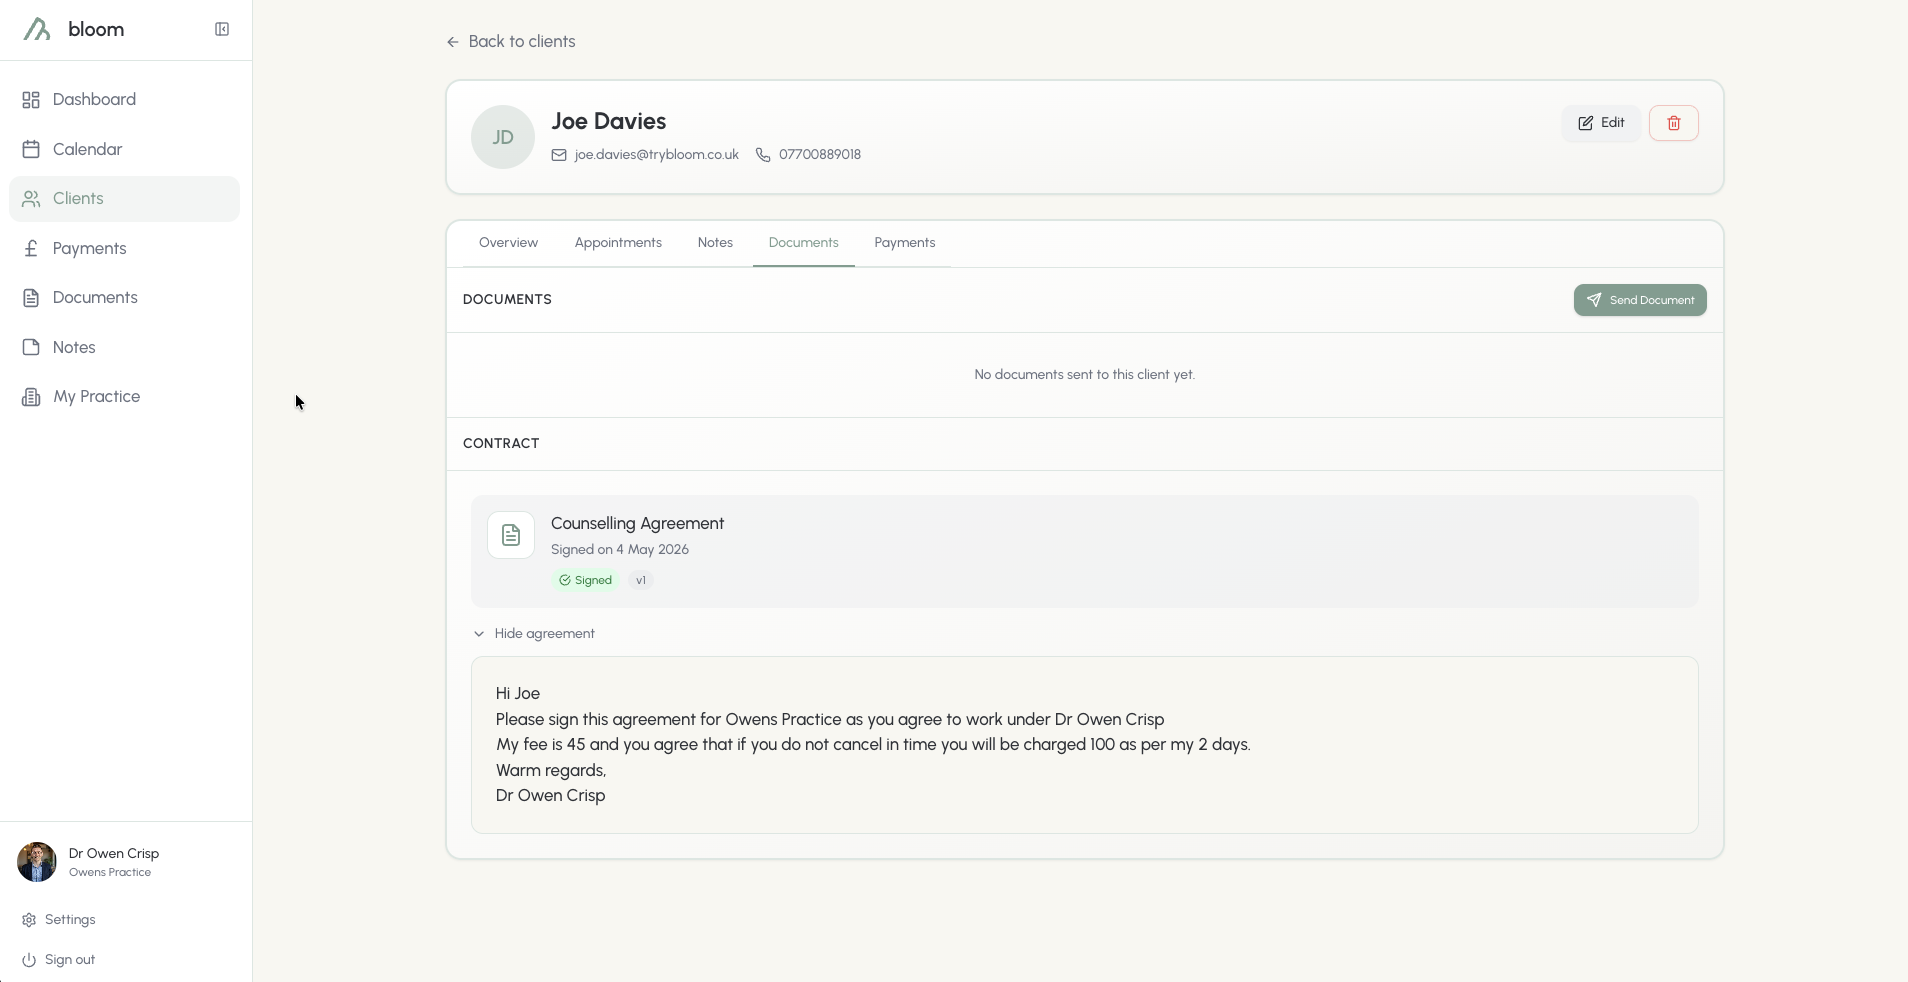Image resolution: width=1908 pixels, height=982 pixels.
Task: Click the Counselling Agreement document icon
Action: [511, 535]
